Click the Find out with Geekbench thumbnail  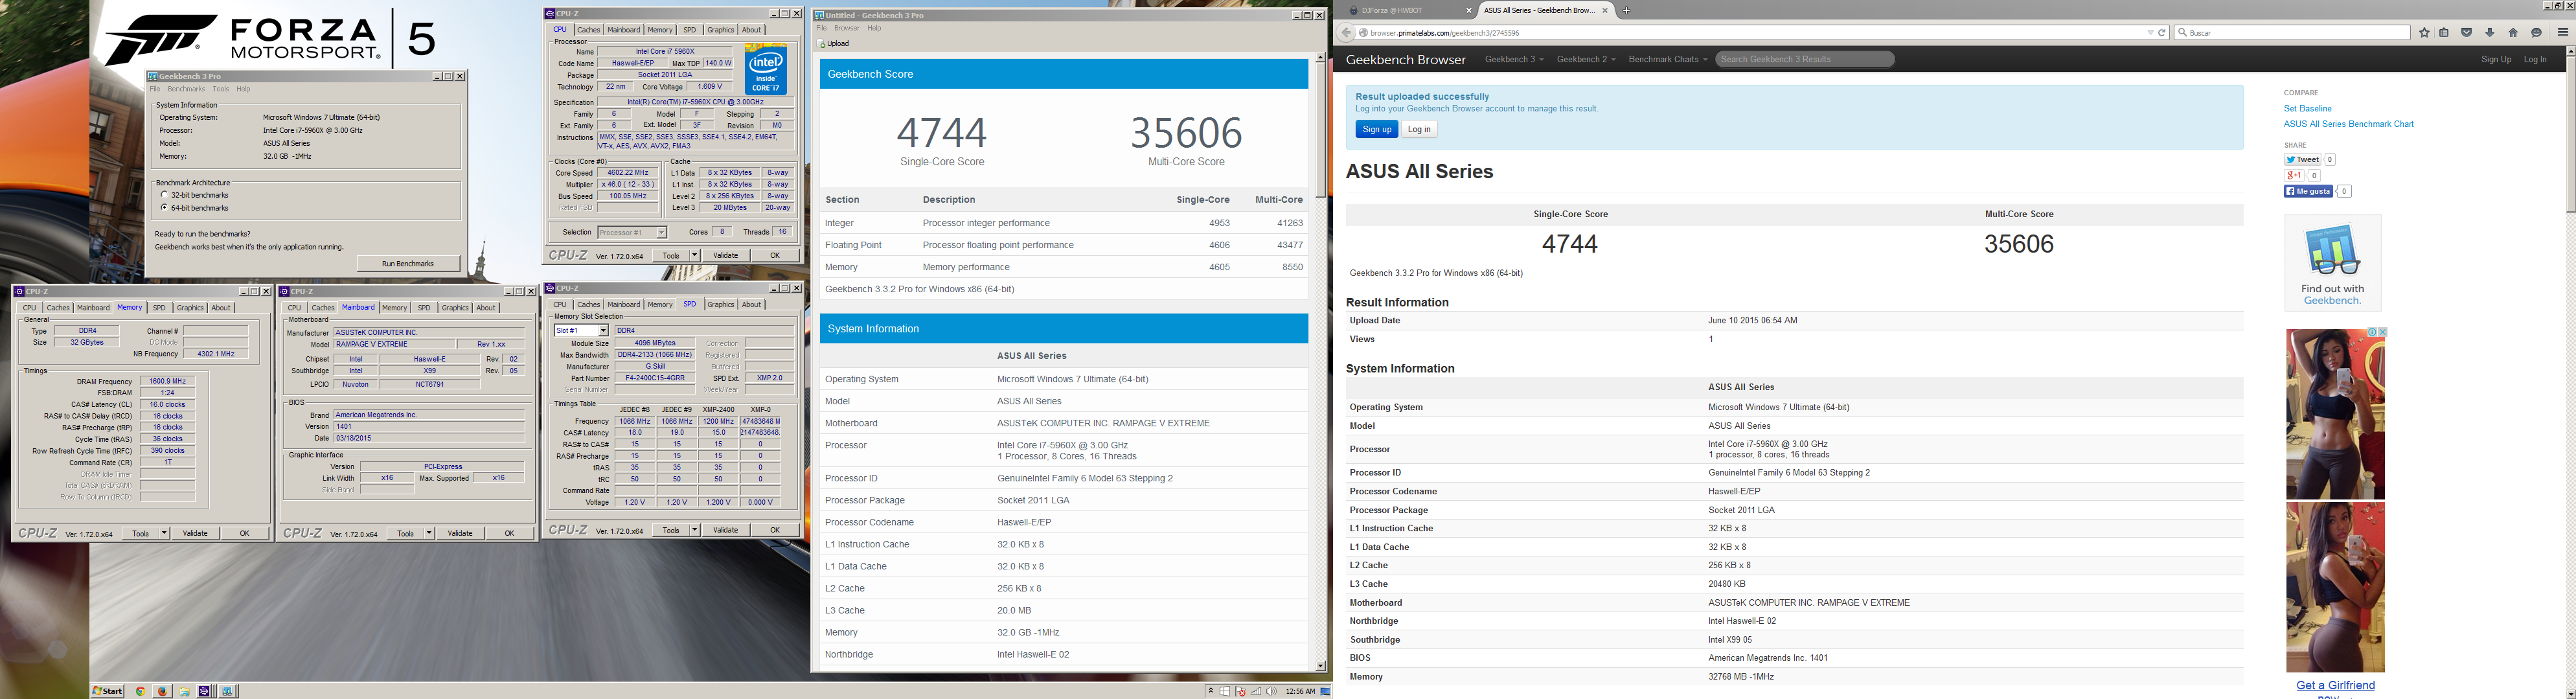[2332, 262]
